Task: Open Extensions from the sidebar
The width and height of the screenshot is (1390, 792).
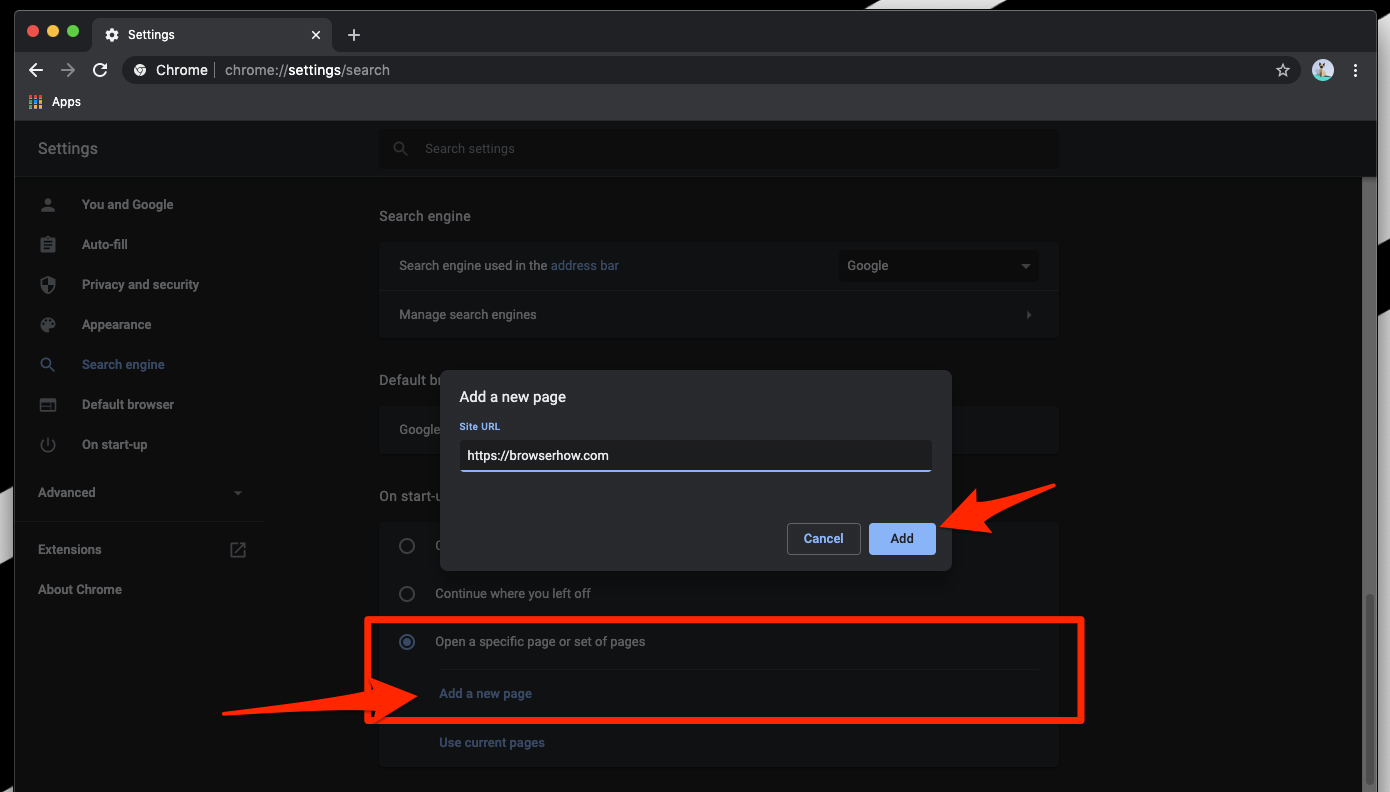Action: [x=70, y=550]
